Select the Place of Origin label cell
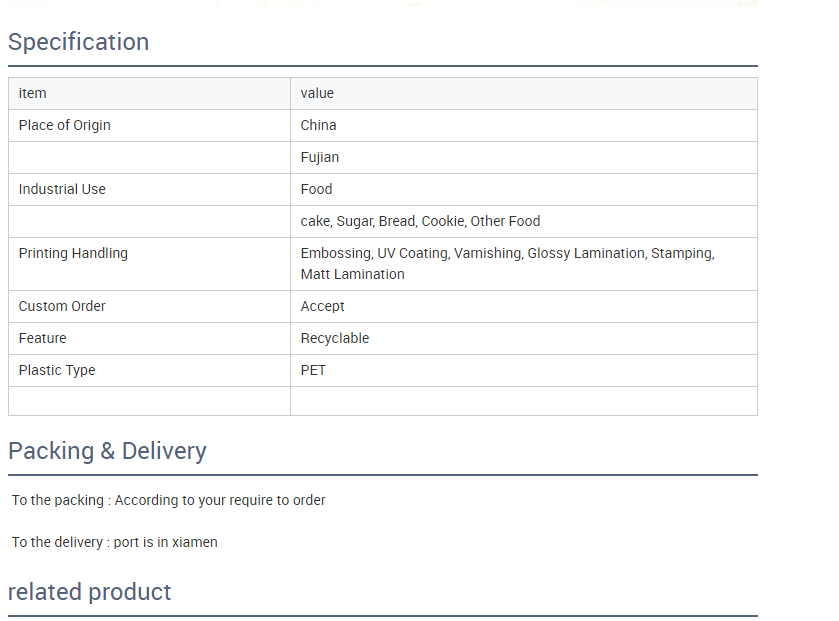Image resolution: width=839 pixels, height=621 pixels. pos(64,125)
